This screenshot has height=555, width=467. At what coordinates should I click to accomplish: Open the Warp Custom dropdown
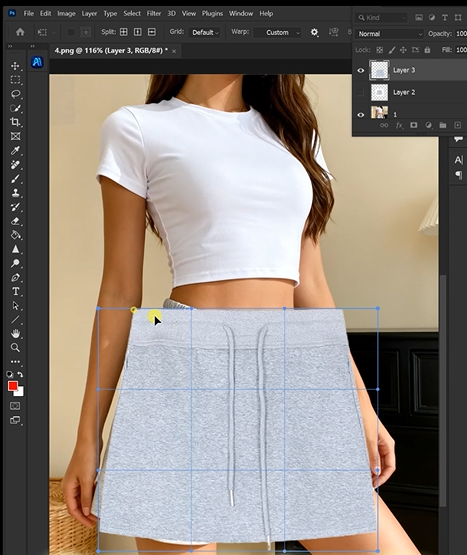pos(277,33)
